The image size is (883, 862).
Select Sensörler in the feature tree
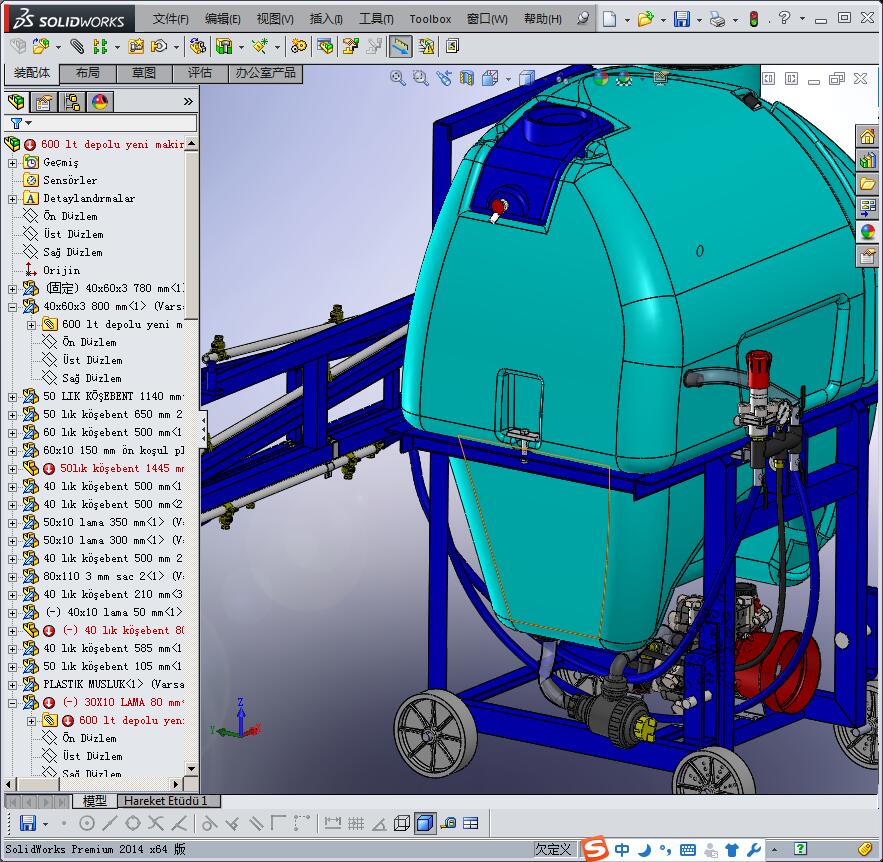[70, 180]
